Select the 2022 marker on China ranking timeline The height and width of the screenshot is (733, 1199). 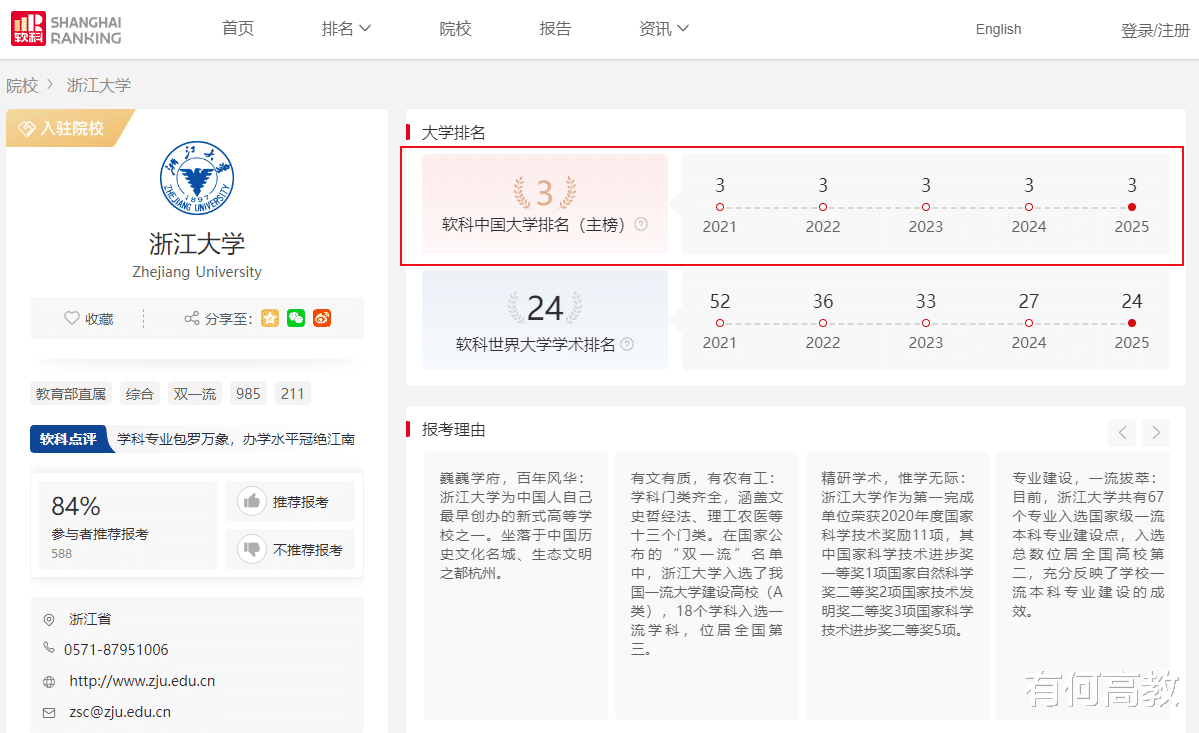823,207
